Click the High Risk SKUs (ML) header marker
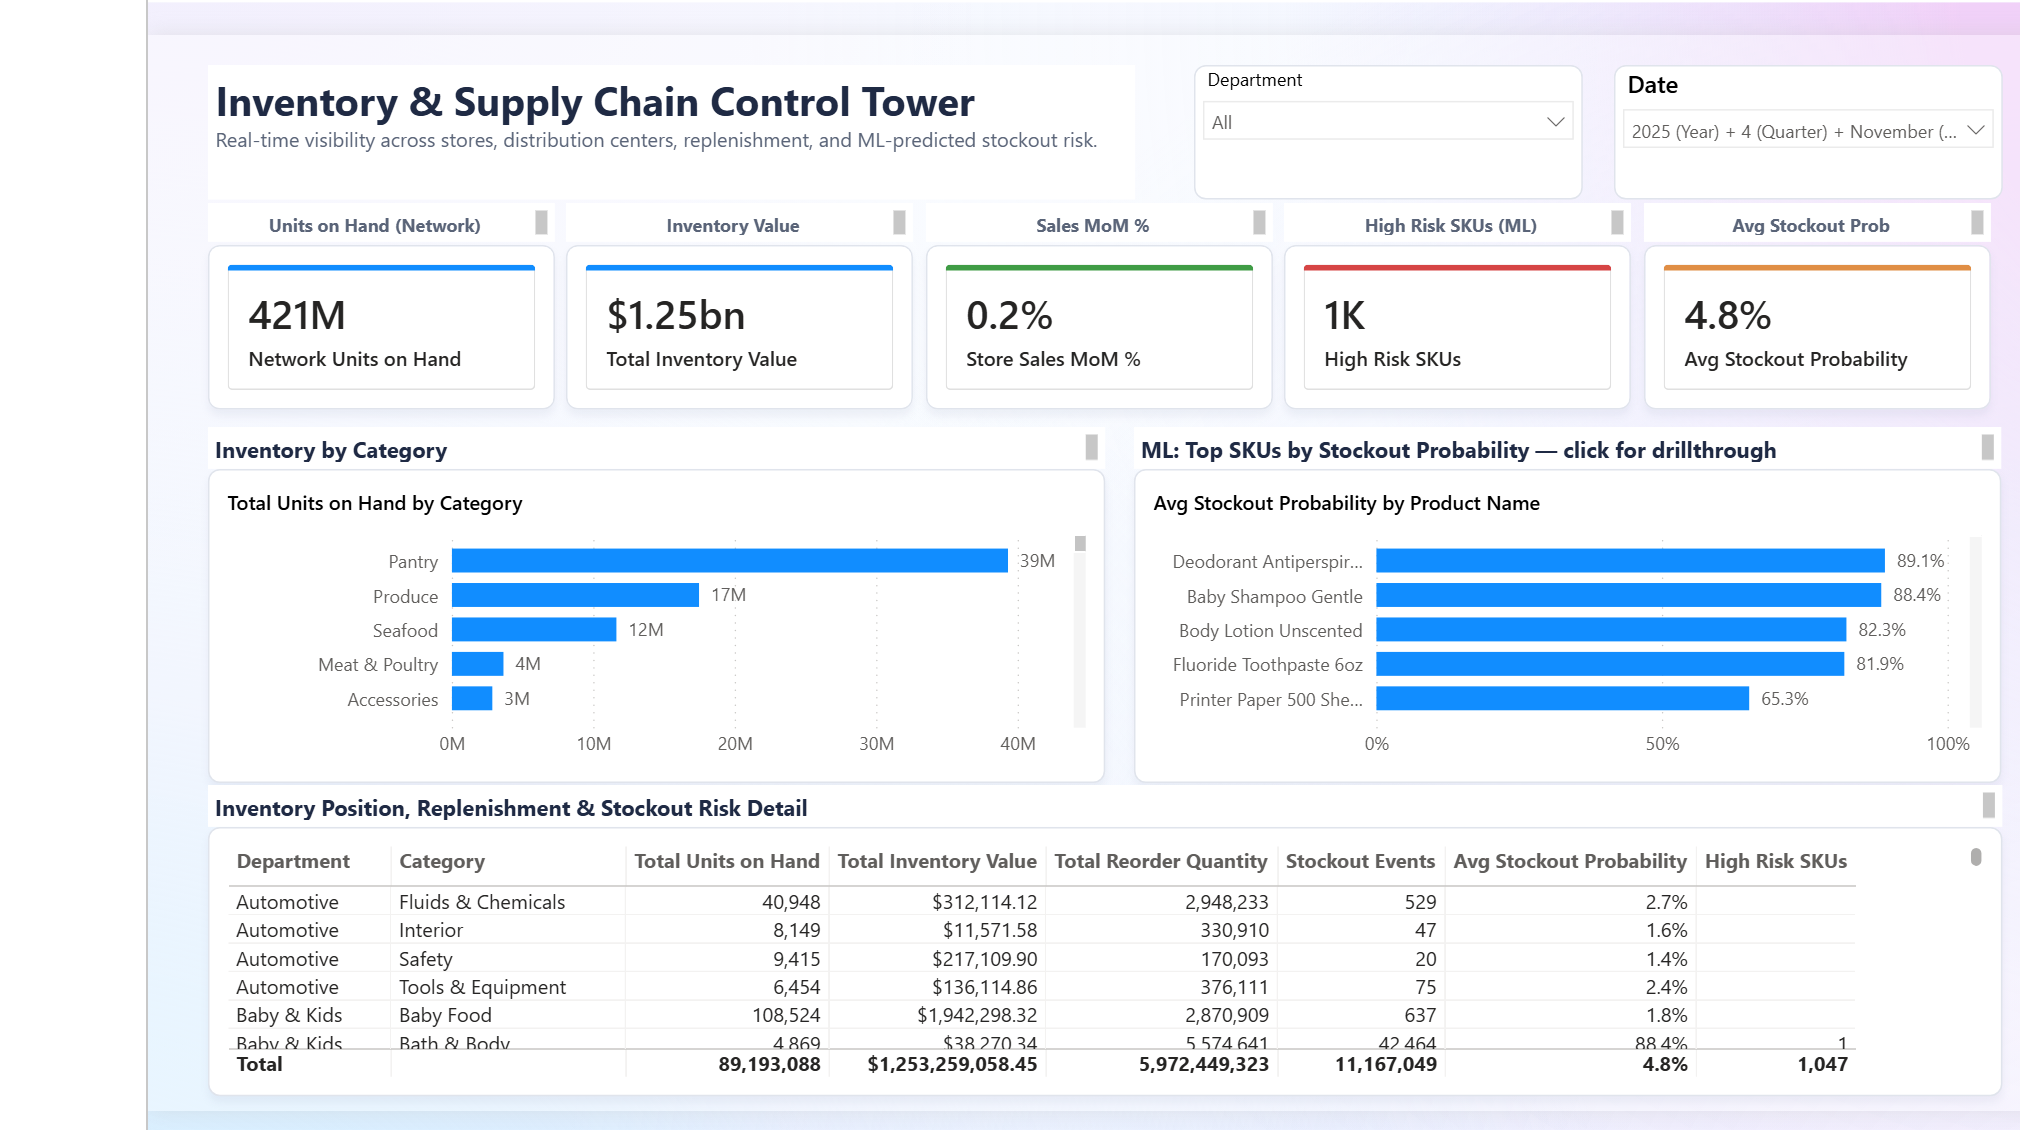The width and height of the screenshot is (2020, 1130). click(x=1617, y=222)
